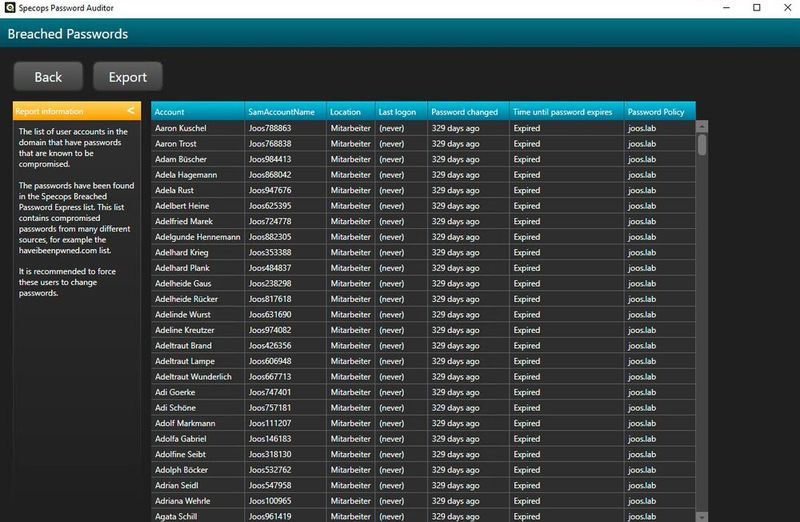The width and height of the screenshot is (800, 522).
Task: Sort by the Location column header
Action: point(351,111)
